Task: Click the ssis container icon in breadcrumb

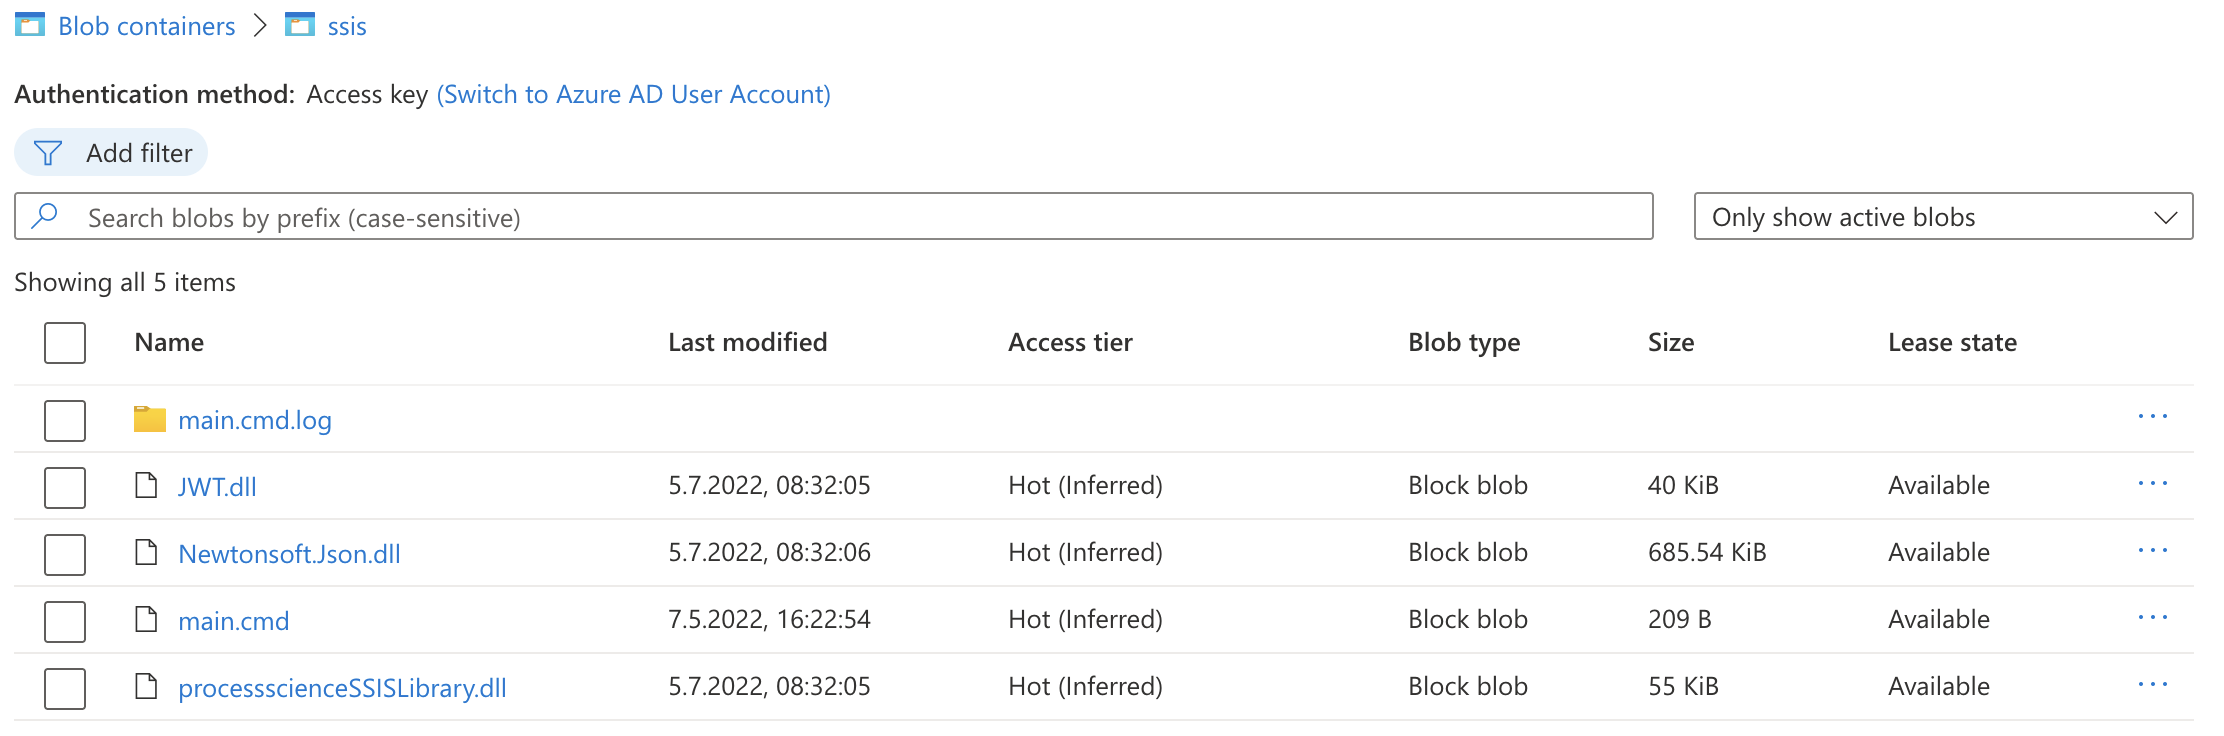Action: coord(300,24)
